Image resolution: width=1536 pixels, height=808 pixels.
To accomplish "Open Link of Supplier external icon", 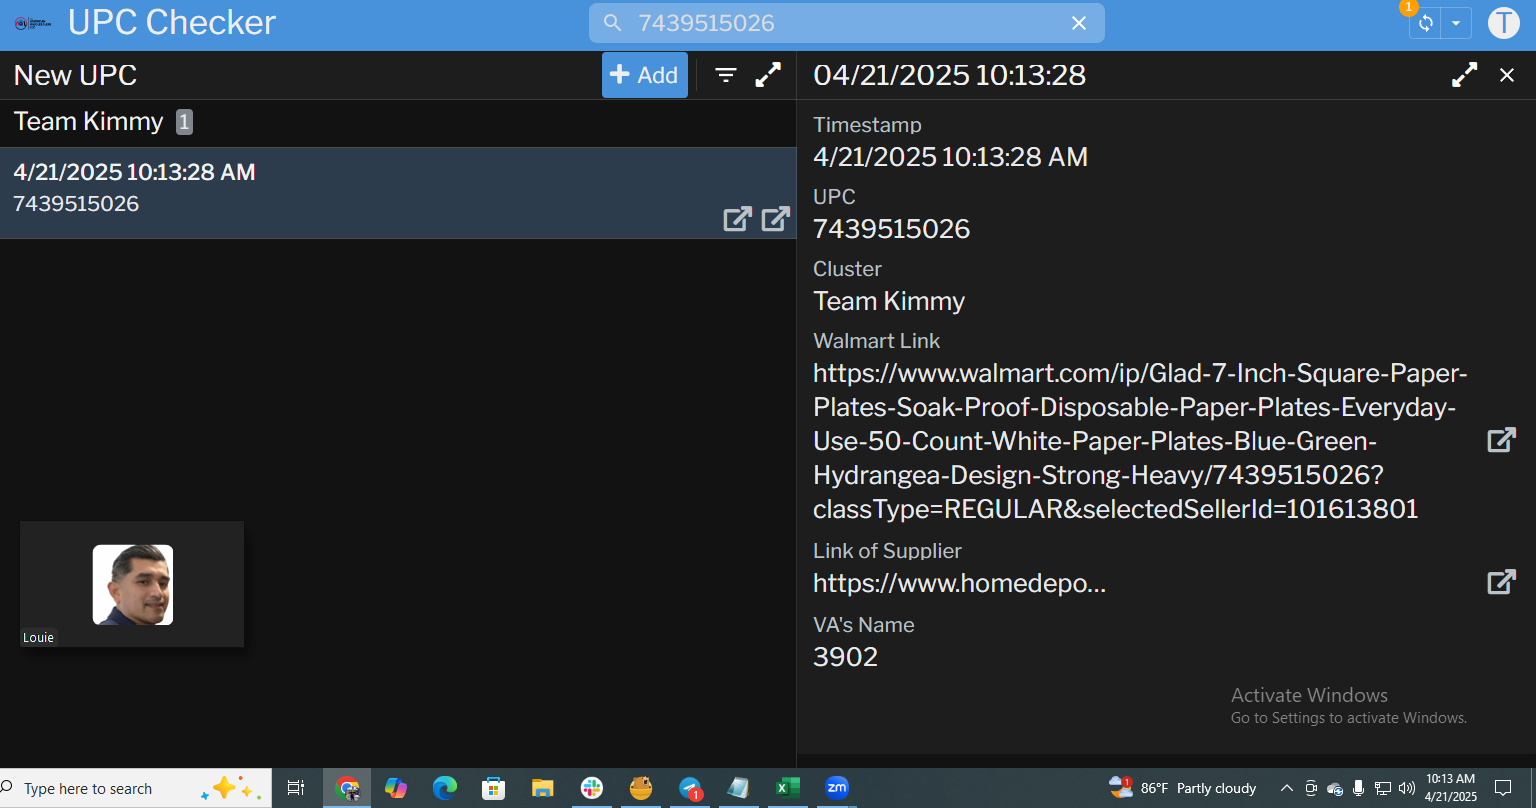I will [x=1501, y=582].
